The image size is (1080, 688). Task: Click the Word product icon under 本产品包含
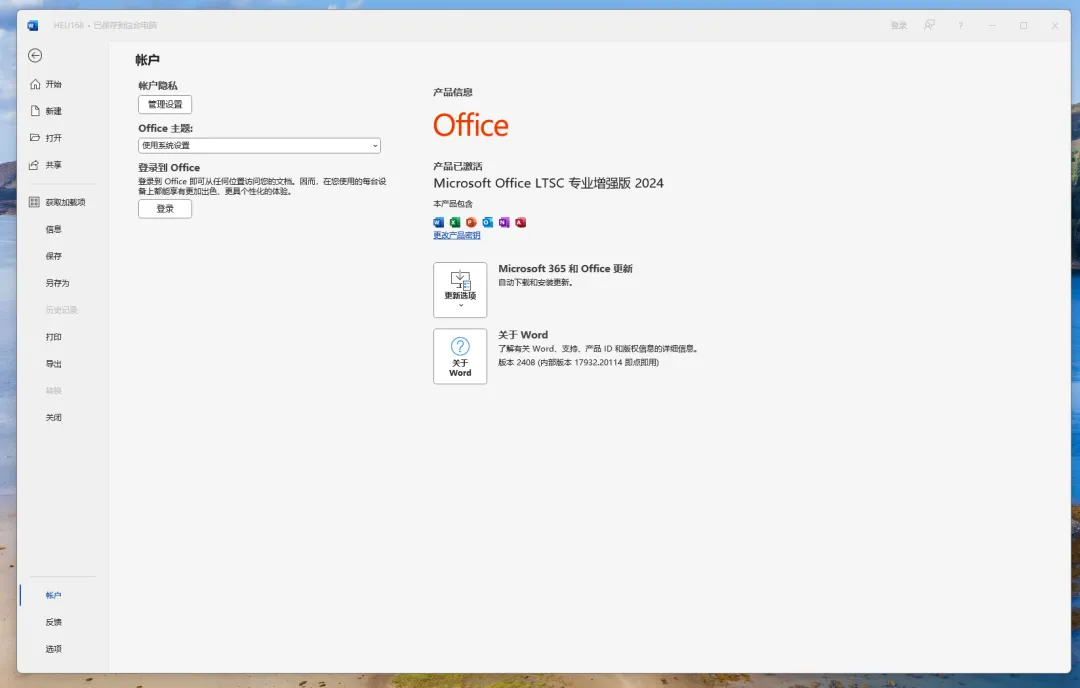click(439, 222)
